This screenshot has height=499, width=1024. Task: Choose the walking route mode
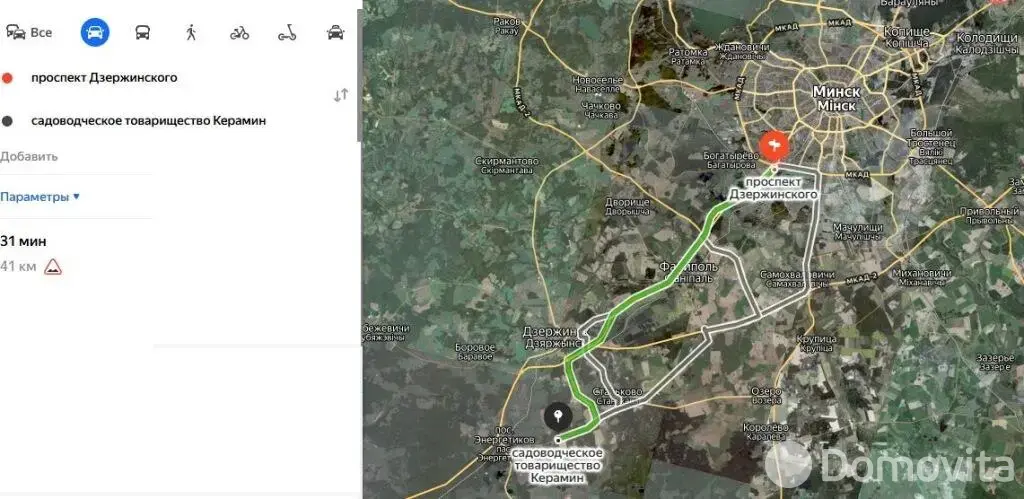coord(190,32)
